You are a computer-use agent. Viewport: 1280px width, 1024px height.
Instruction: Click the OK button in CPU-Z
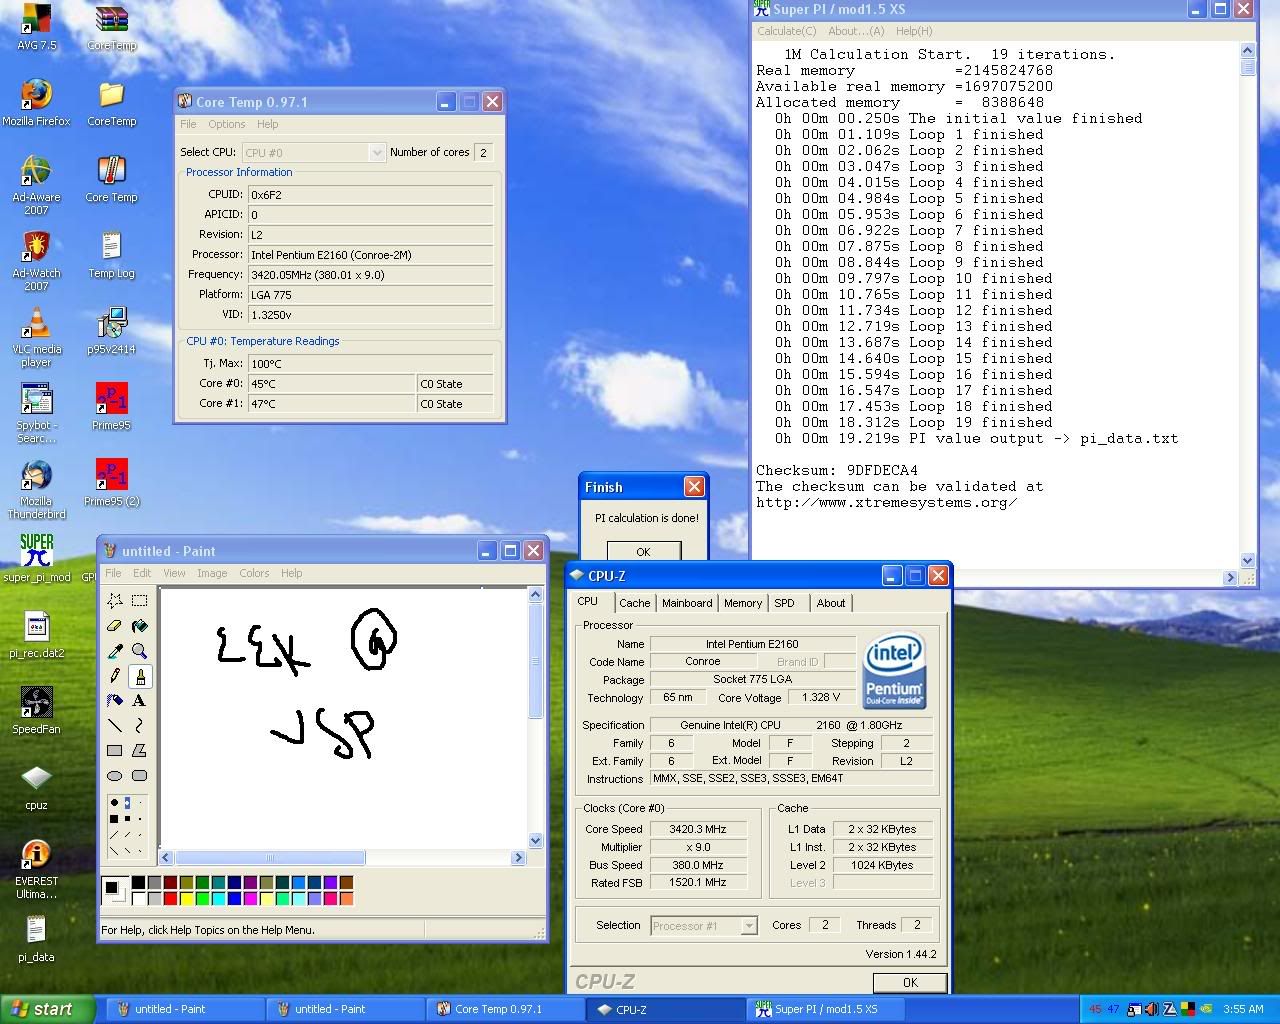pos(910,983)
